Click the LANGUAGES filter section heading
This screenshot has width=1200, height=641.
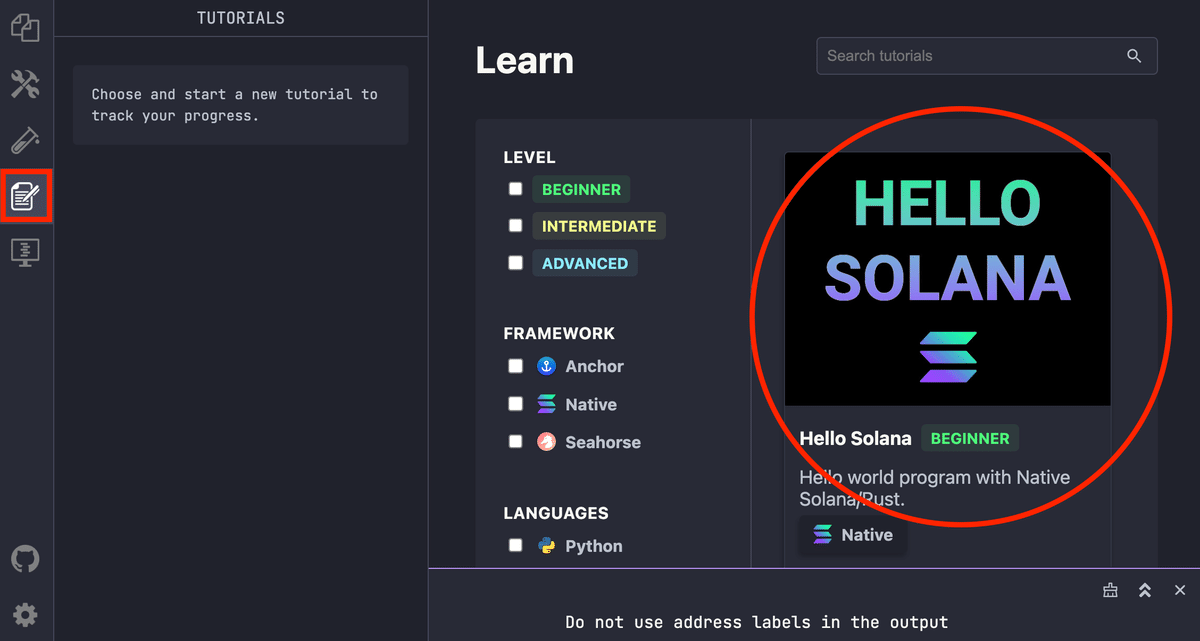(x=556, y=513)
